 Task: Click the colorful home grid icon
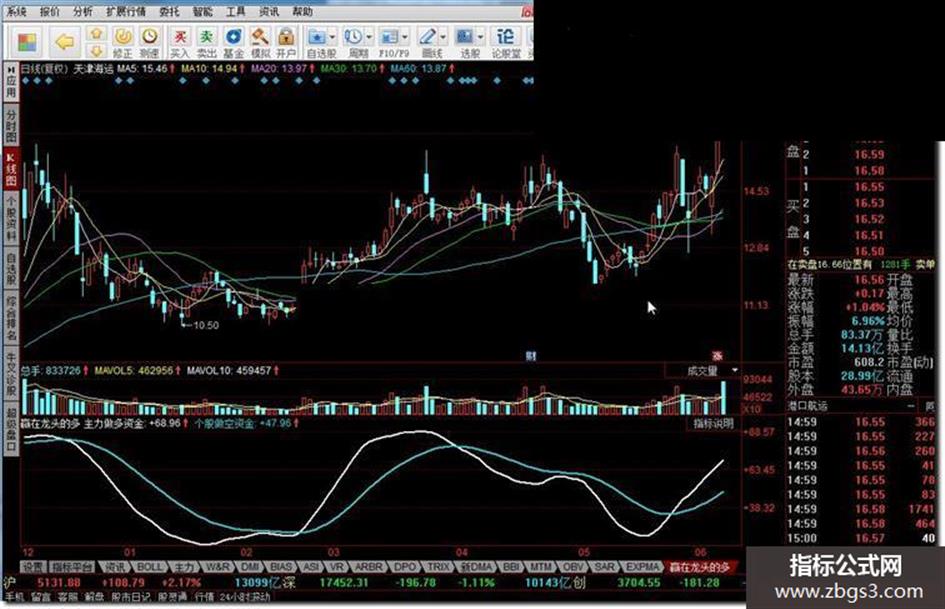[x=27, y=42]
